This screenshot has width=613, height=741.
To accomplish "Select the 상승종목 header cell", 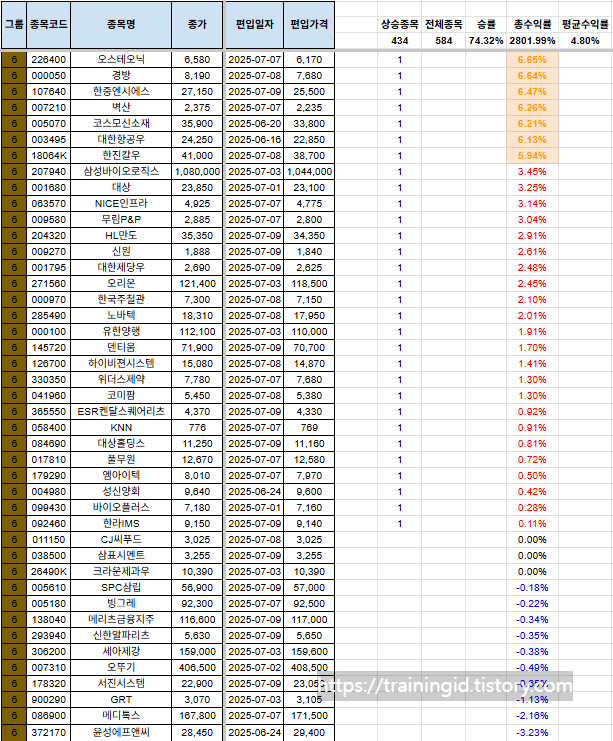I will (x=399, y=25).
